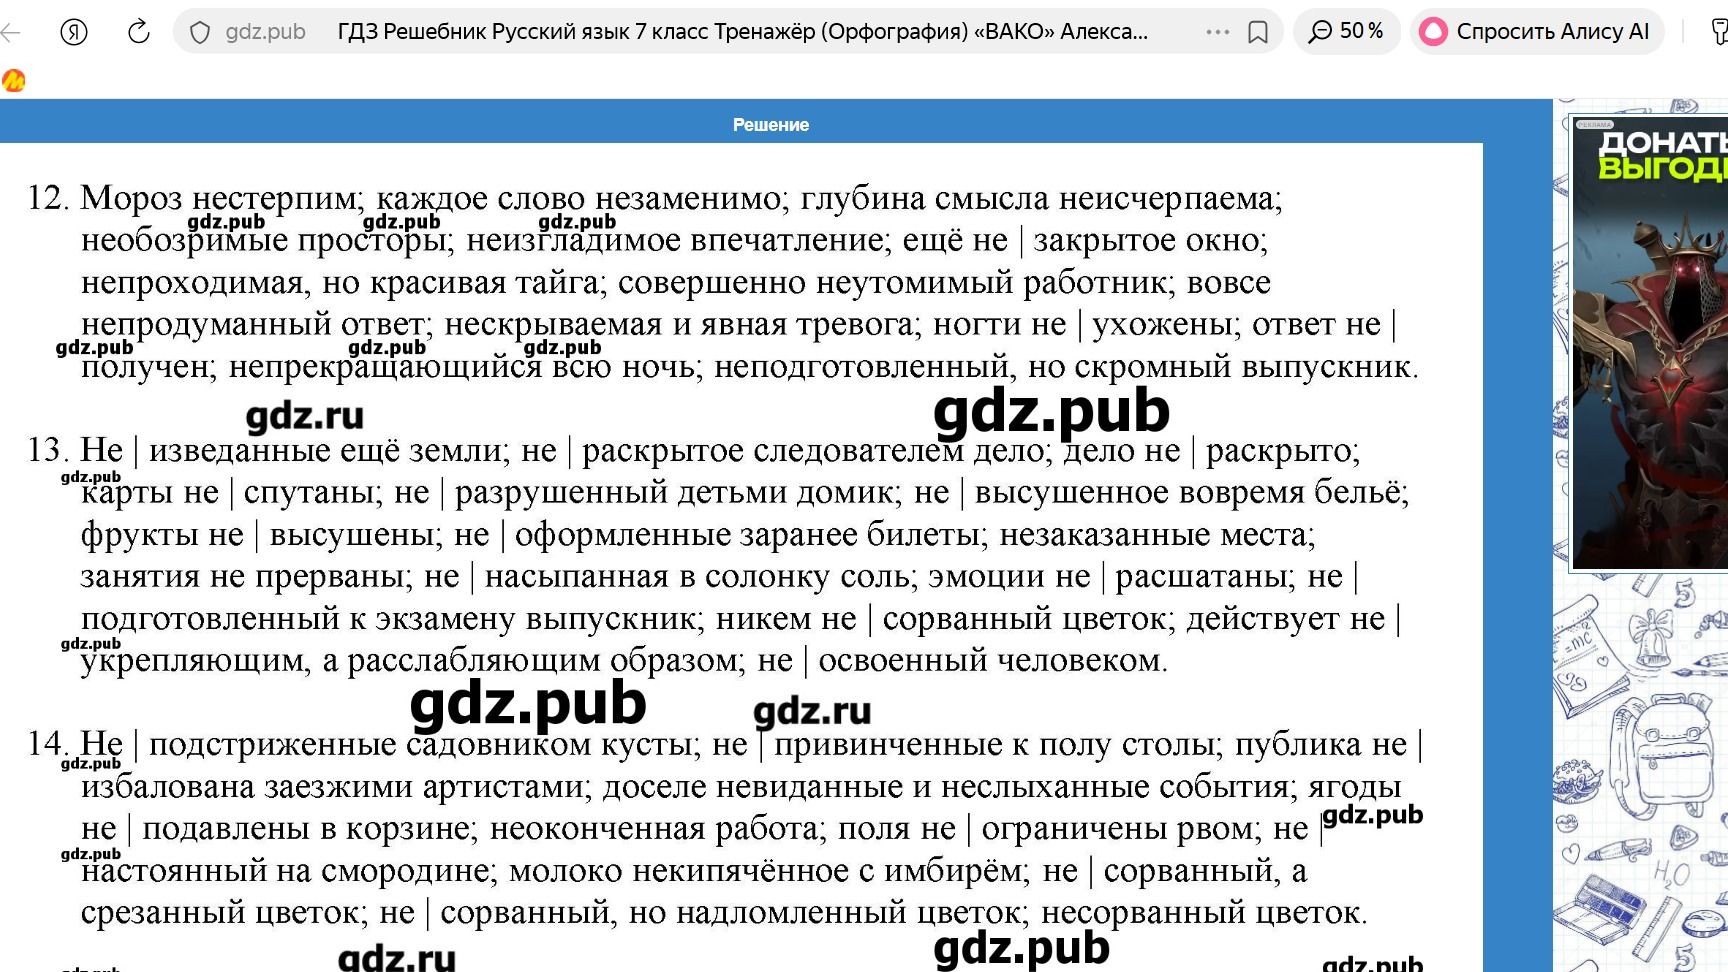Click the gdz.pub address field
This screenshot has width=1728, height=972.
(x=266, y=32)
